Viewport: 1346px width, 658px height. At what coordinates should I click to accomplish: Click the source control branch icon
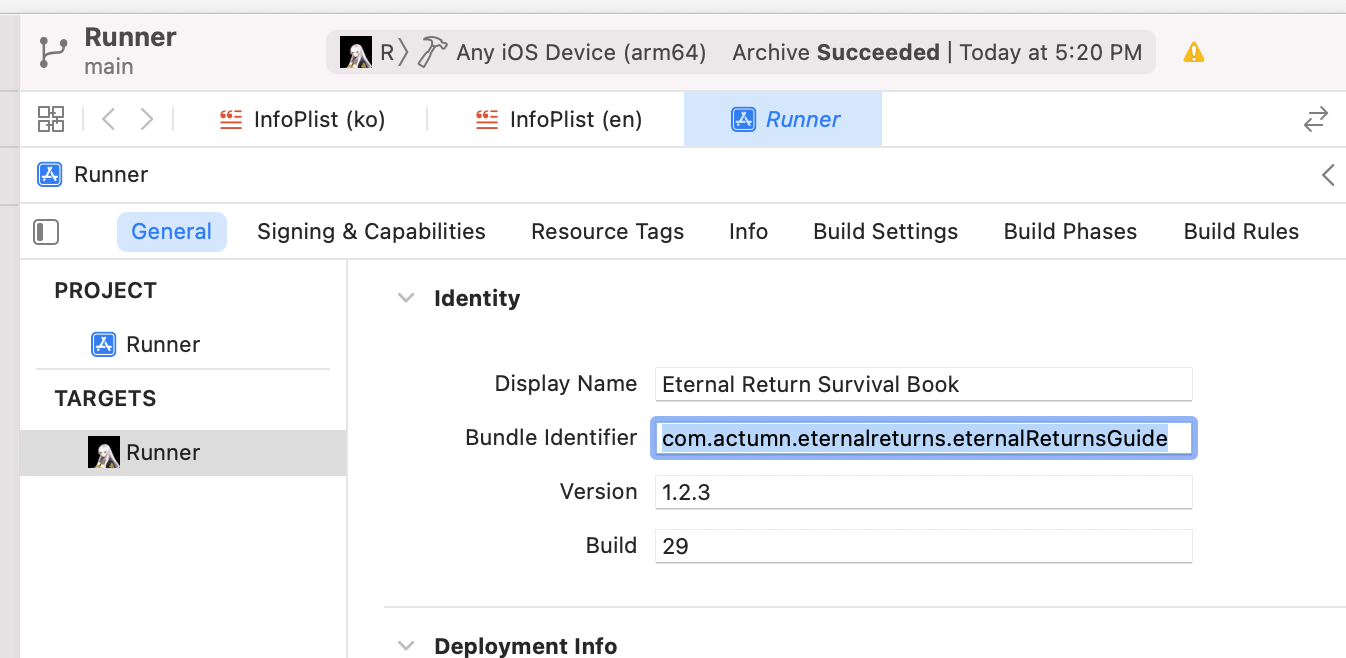52,52
